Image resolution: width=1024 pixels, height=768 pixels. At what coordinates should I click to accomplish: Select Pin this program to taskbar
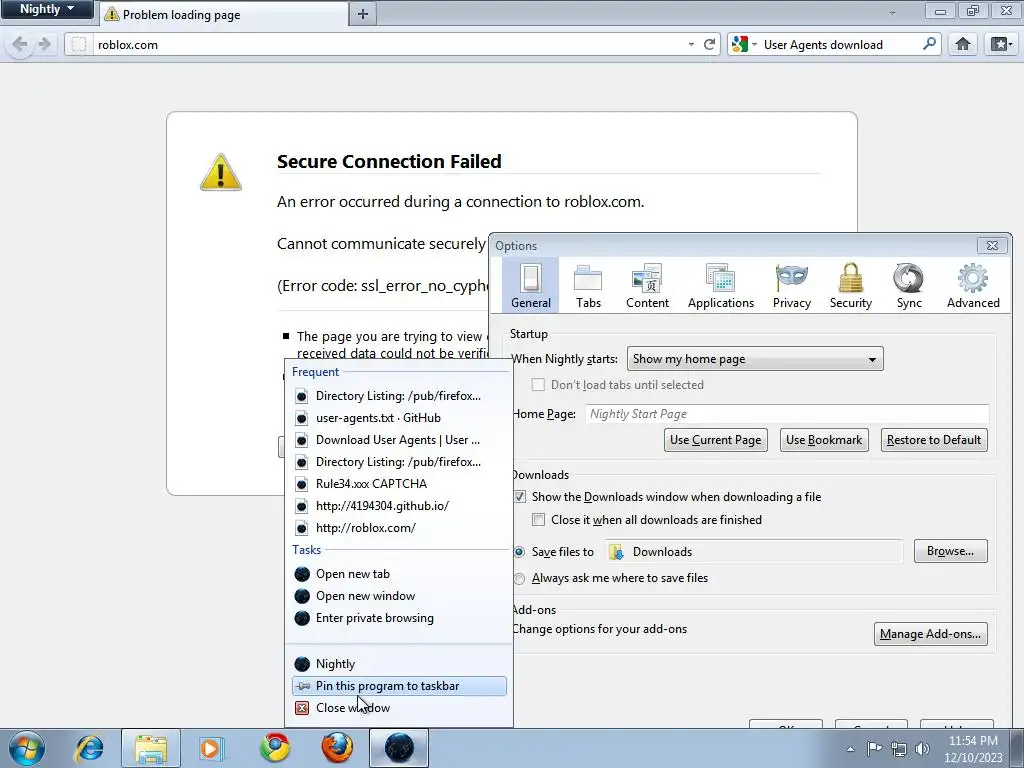[x=399, y=686]
